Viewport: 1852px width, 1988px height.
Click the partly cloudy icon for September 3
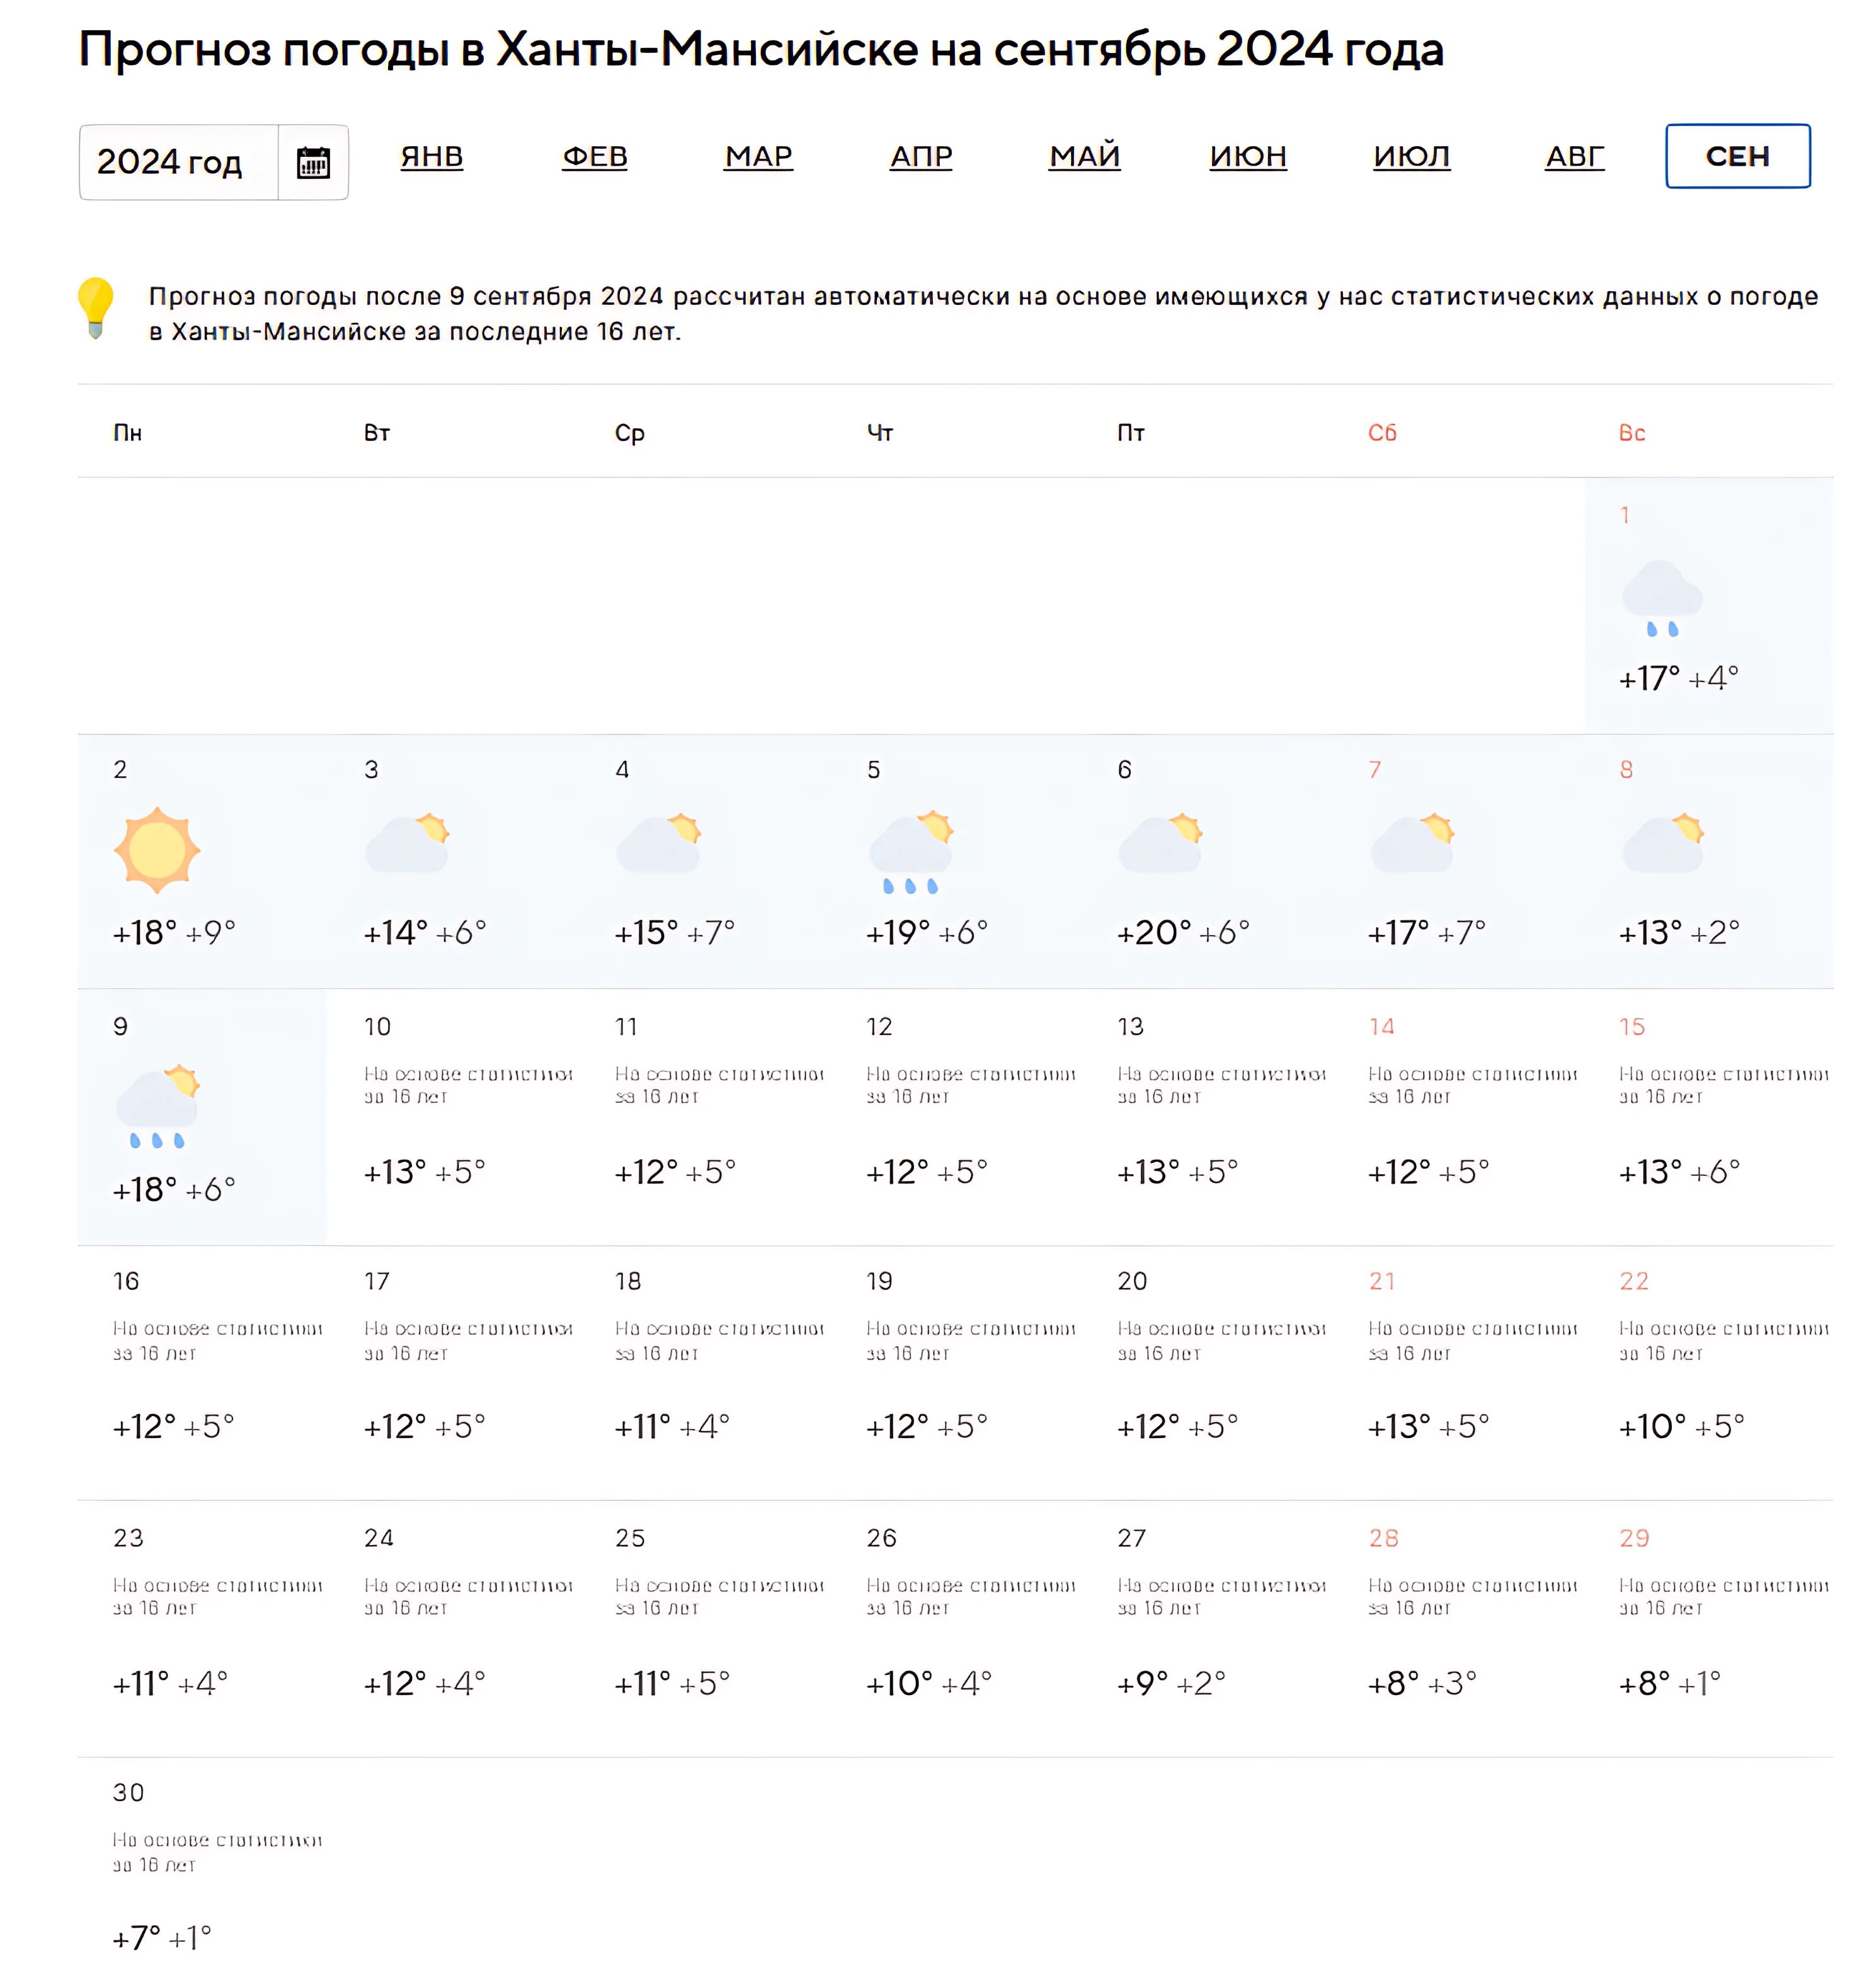point(408,842)
